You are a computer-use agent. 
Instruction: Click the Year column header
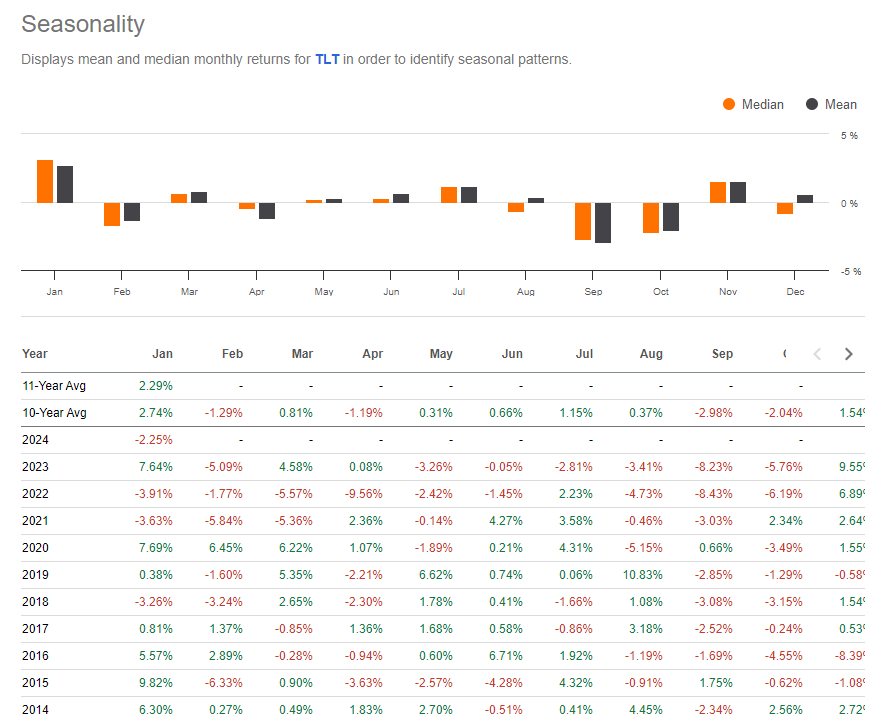point(35,354)
